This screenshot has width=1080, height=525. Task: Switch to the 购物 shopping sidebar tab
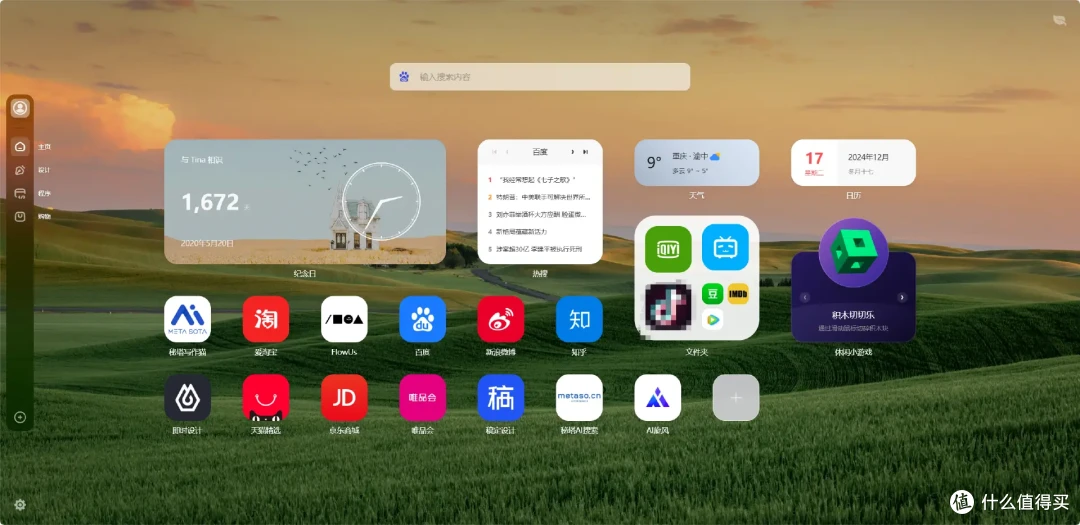(20, 216)
